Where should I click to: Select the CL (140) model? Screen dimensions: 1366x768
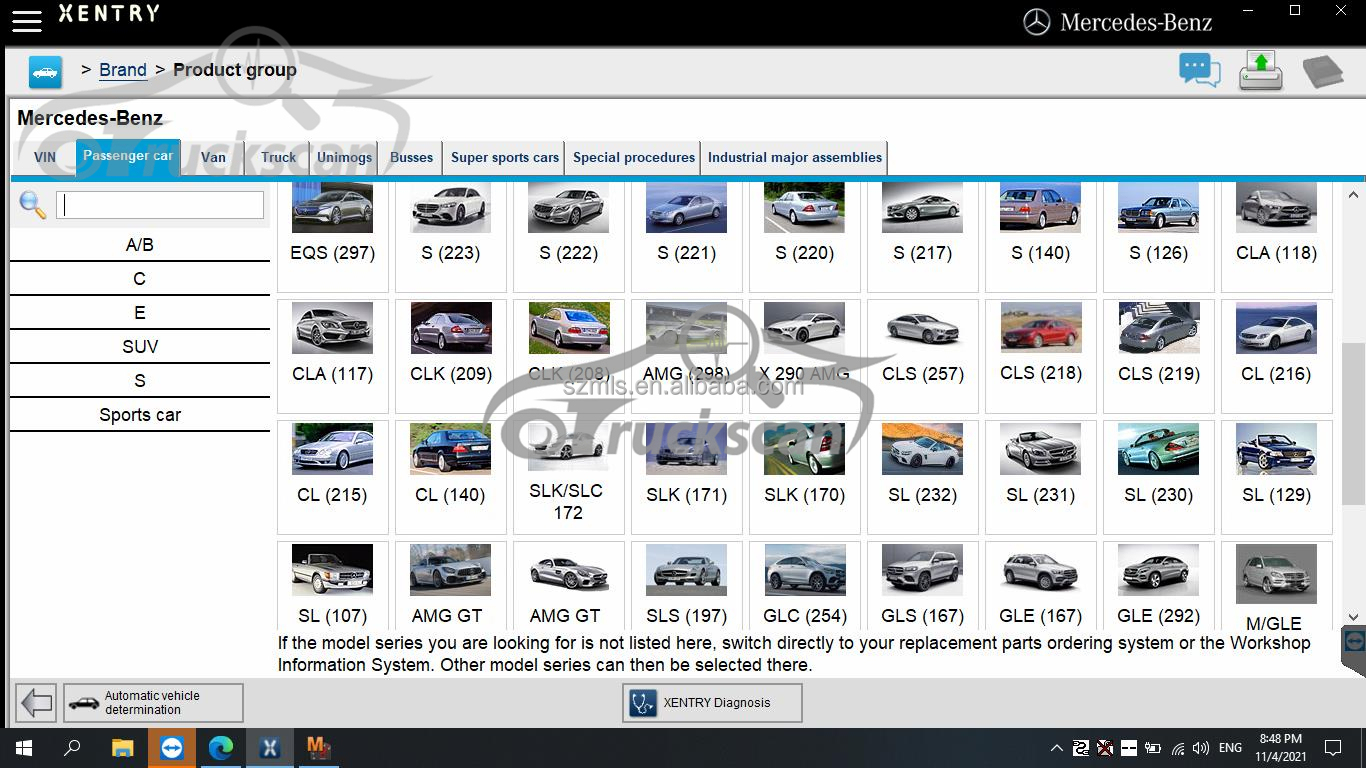451,477
